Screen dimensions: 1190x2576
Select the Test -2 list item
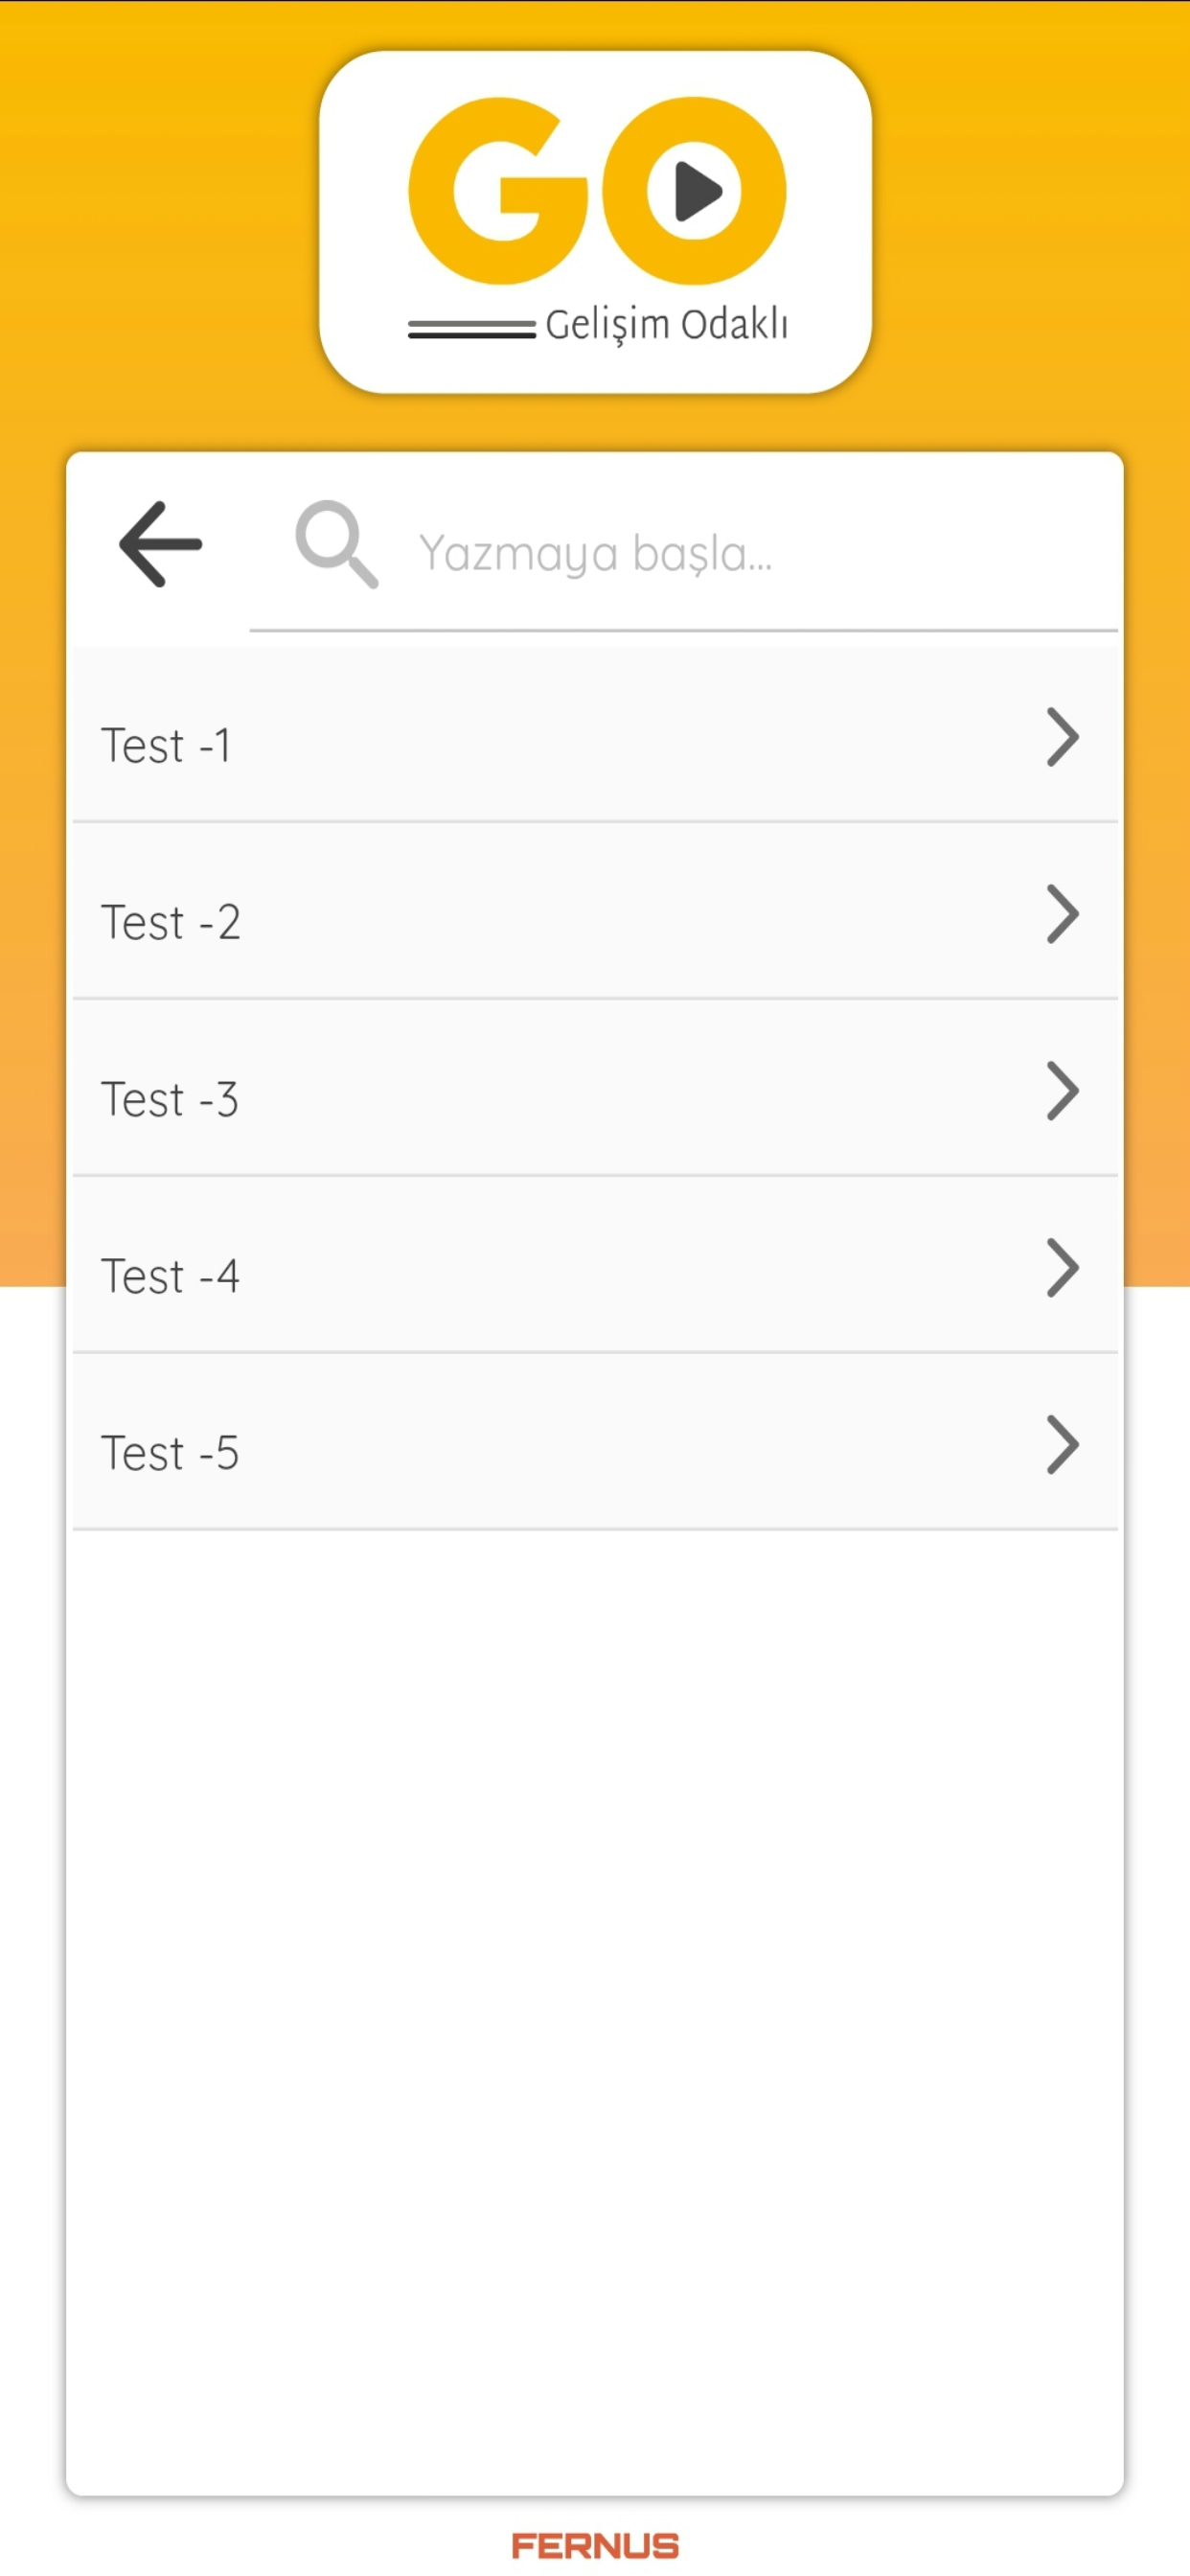pyautogui.click(x=595, y=911)
